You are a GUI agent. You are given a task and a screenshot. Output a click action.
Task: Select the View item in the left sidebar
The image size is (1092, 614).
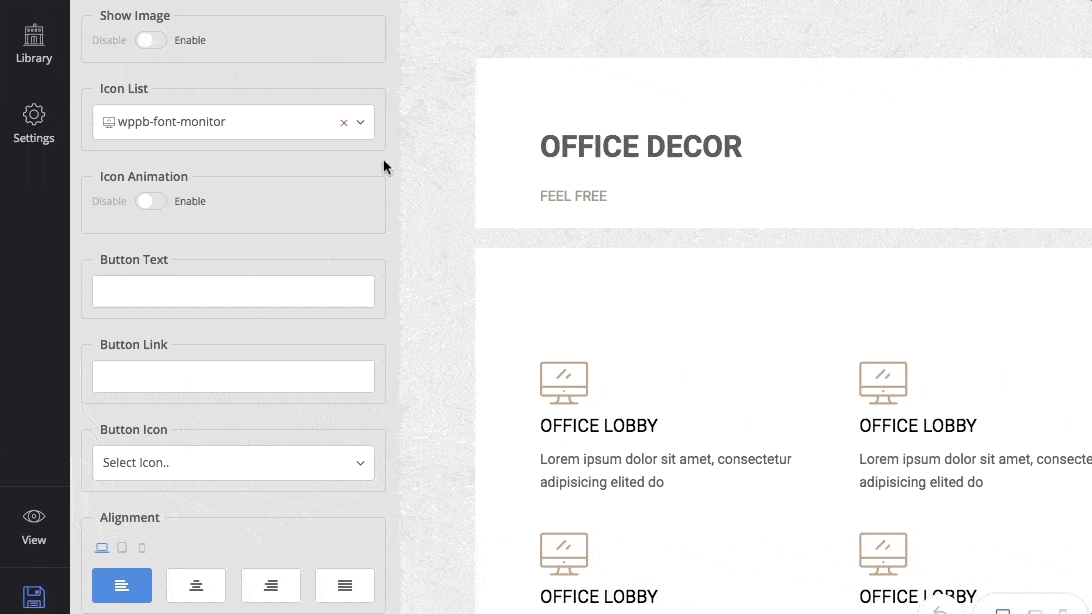click(34, 528)
